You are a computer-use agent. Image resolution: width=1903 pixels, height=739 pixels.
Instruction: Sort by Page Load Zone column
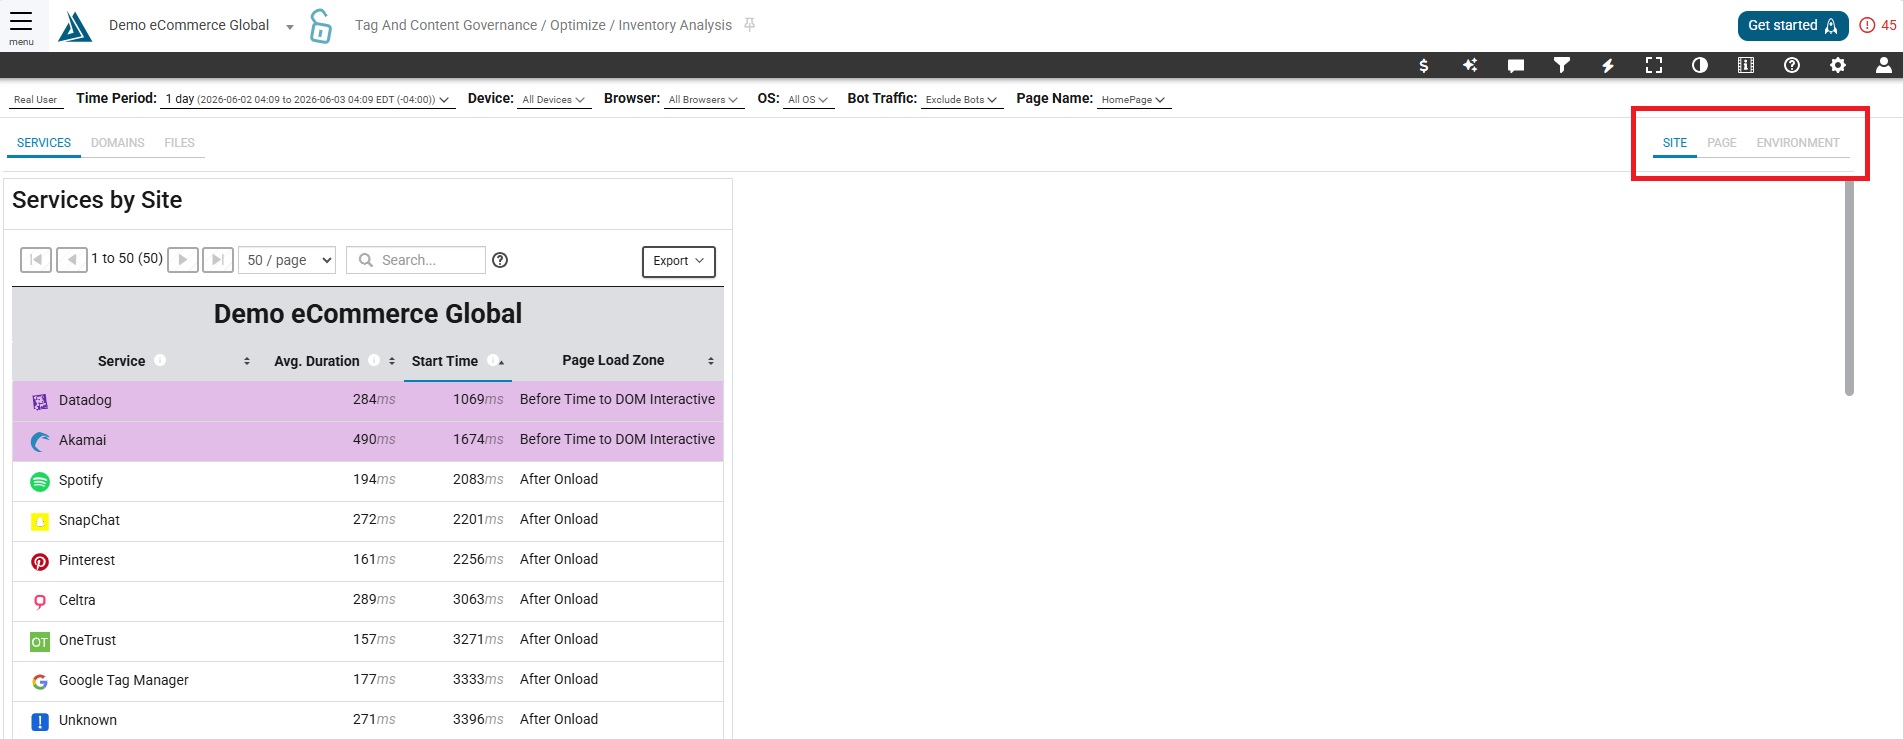[x=711, y=361]
